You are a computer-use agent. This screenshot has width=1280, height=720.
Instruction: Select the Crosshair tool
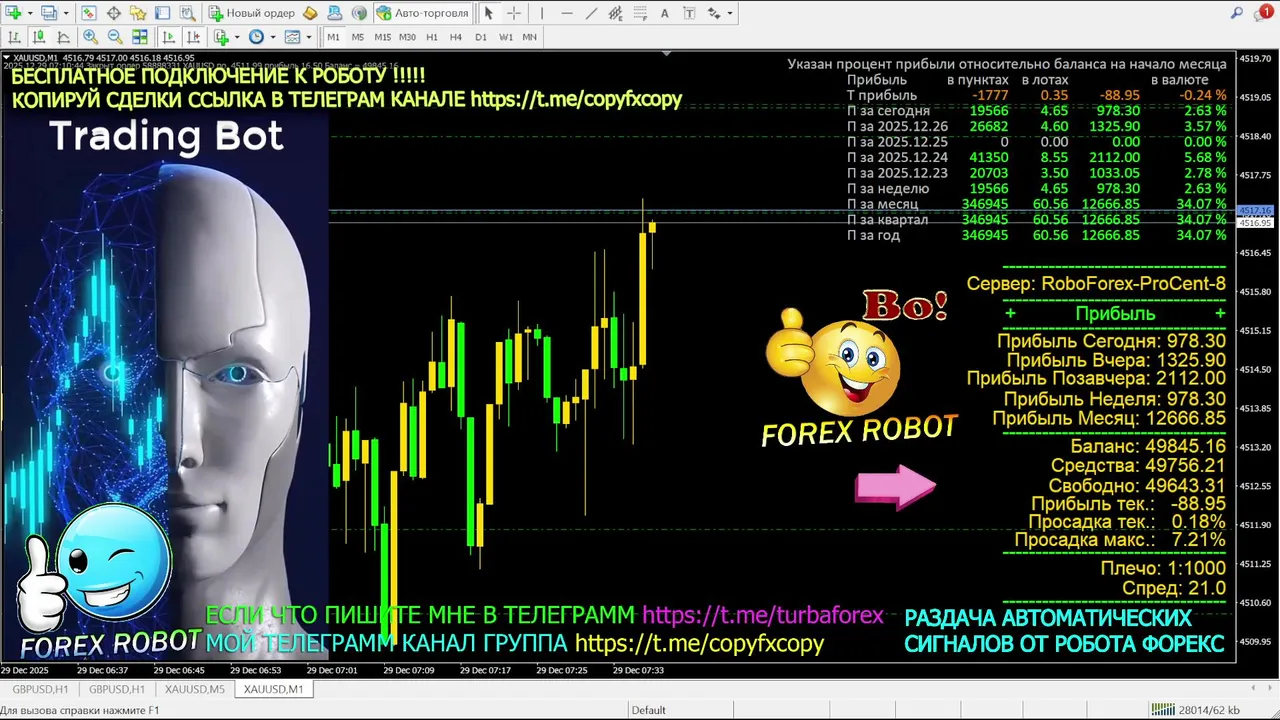tap(514, 13)
